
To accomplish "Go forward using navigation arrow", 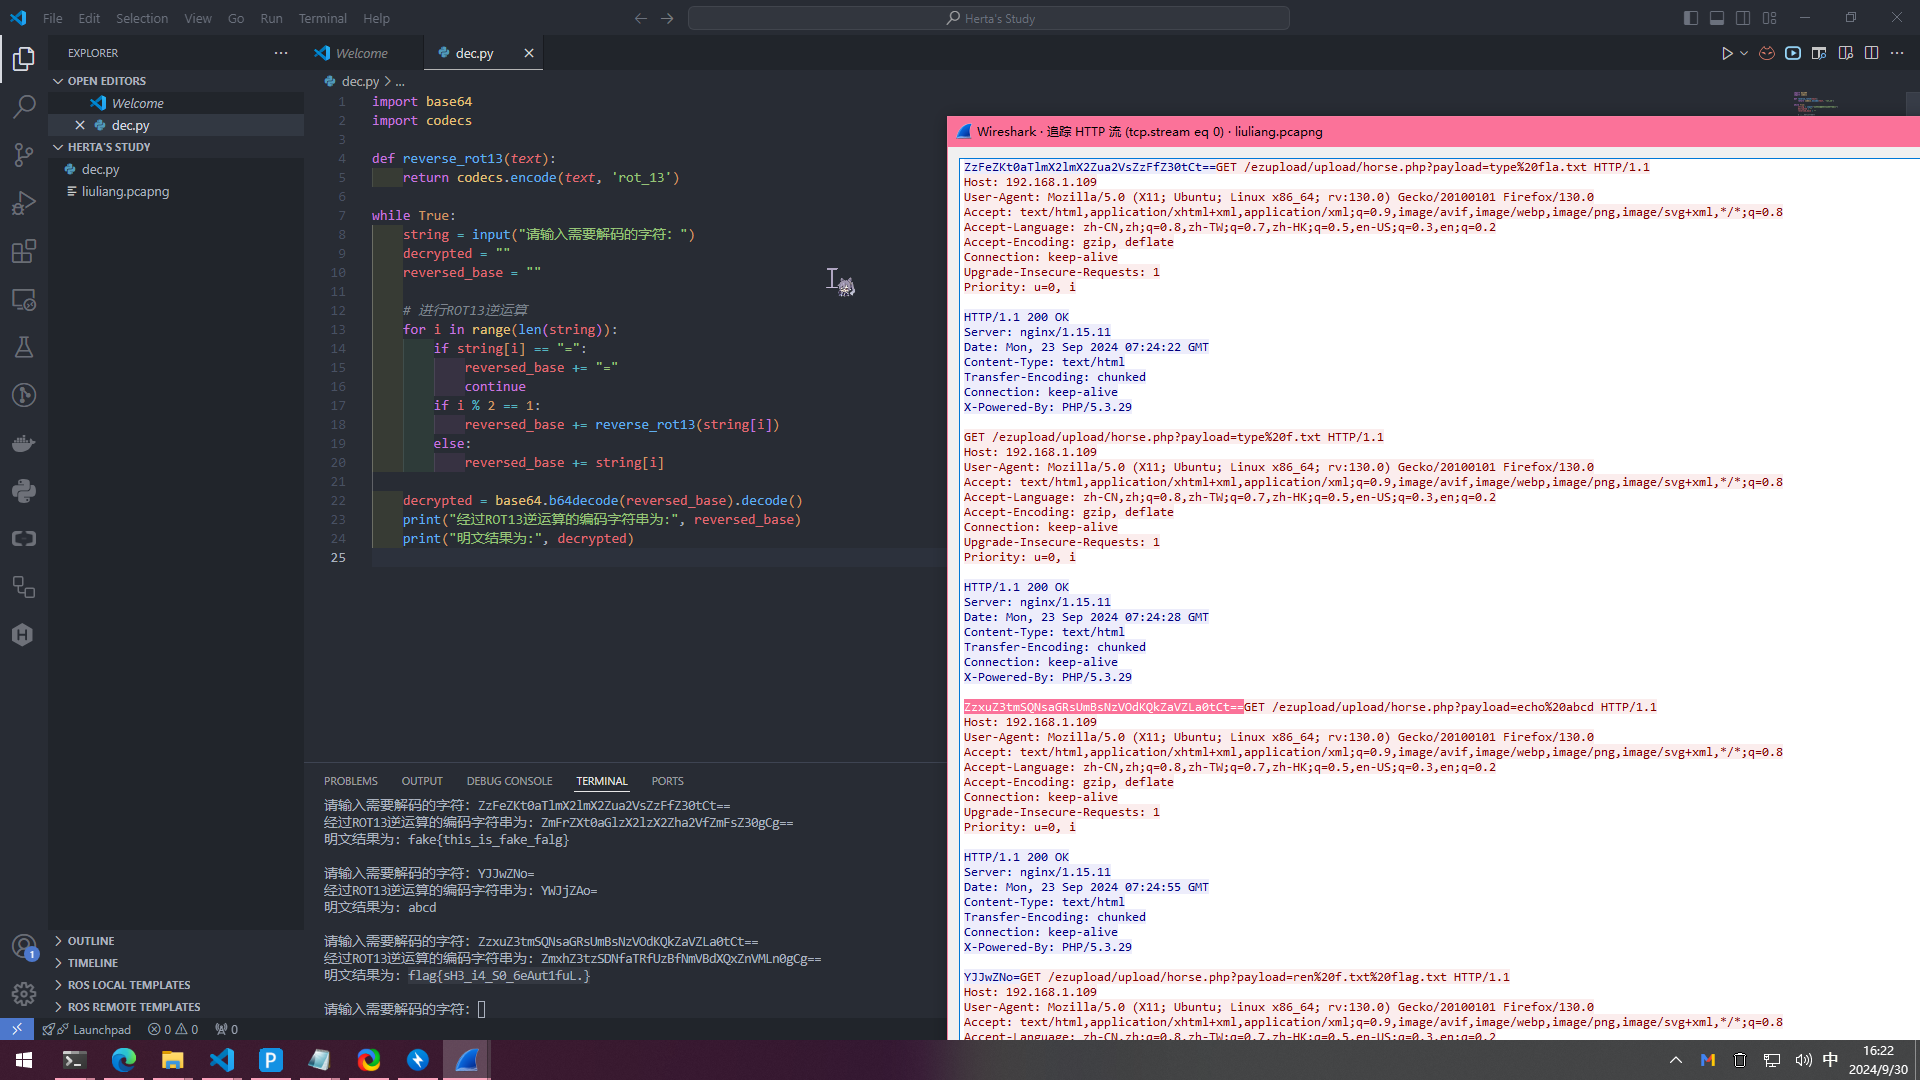I will tap(667, 18).
